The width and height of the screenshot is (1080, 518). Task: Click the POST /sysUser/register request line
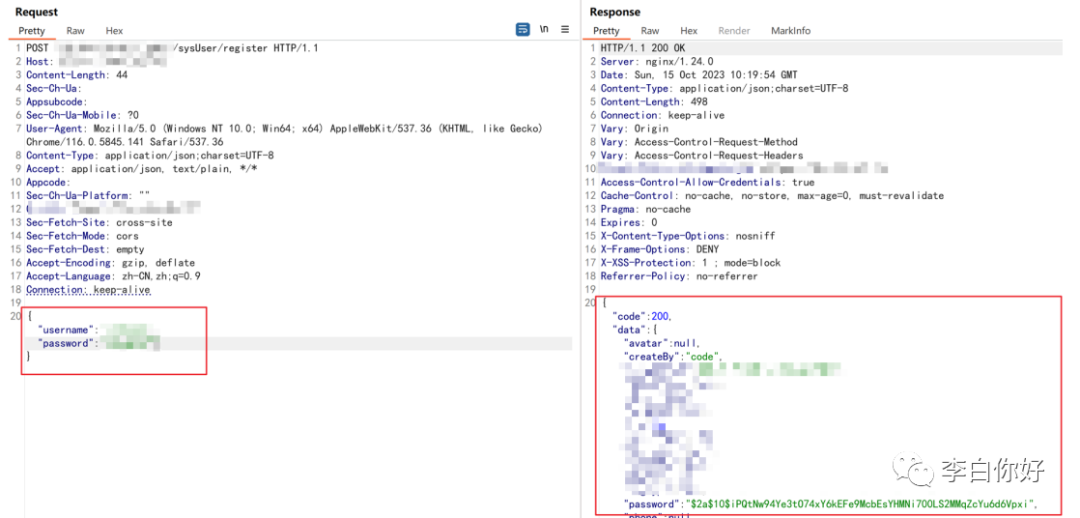click(x=172, y=48)
